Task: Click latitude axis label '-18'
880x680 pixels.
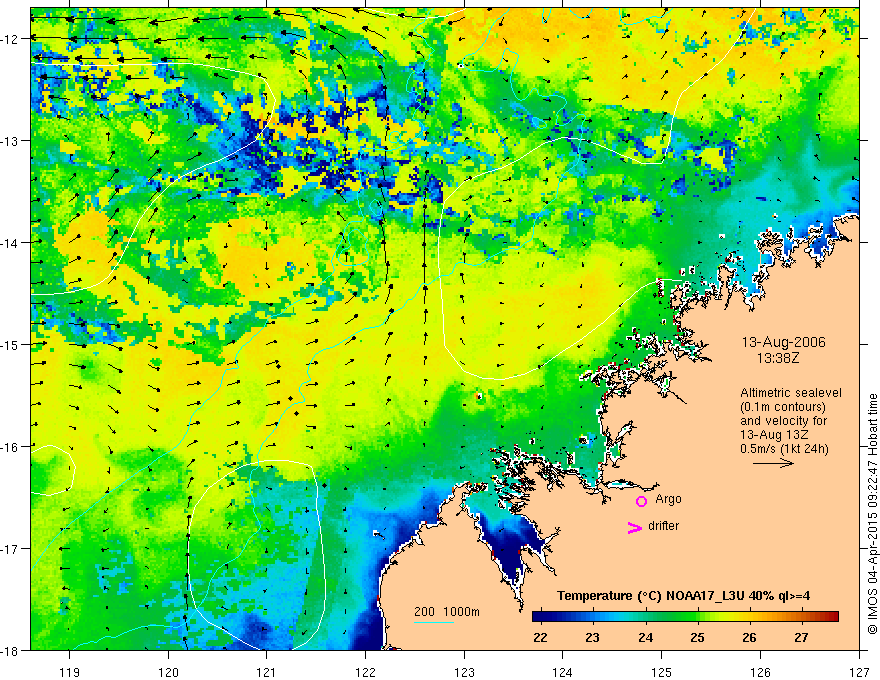Action: [11, 651]
